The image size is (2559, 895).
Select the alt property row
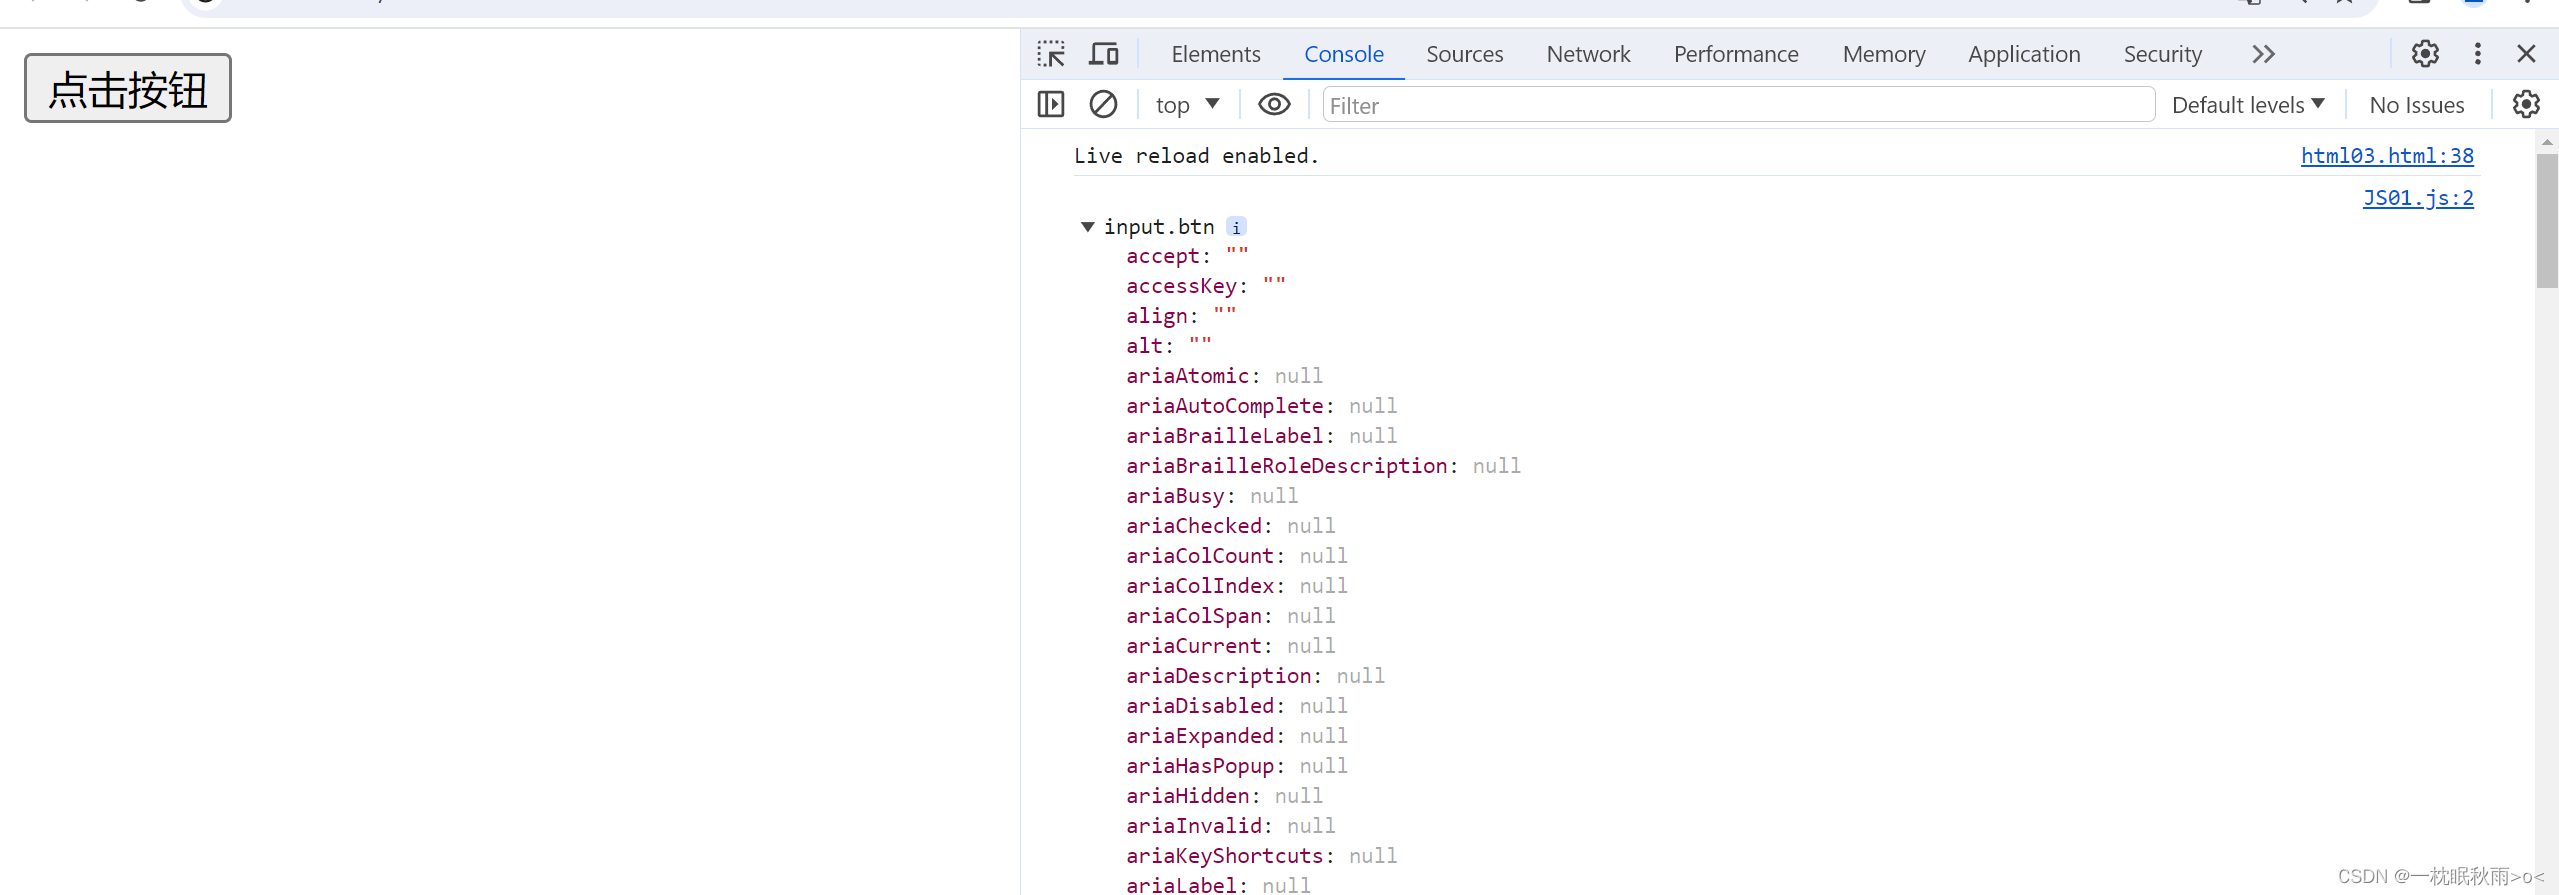(1169, 346)
